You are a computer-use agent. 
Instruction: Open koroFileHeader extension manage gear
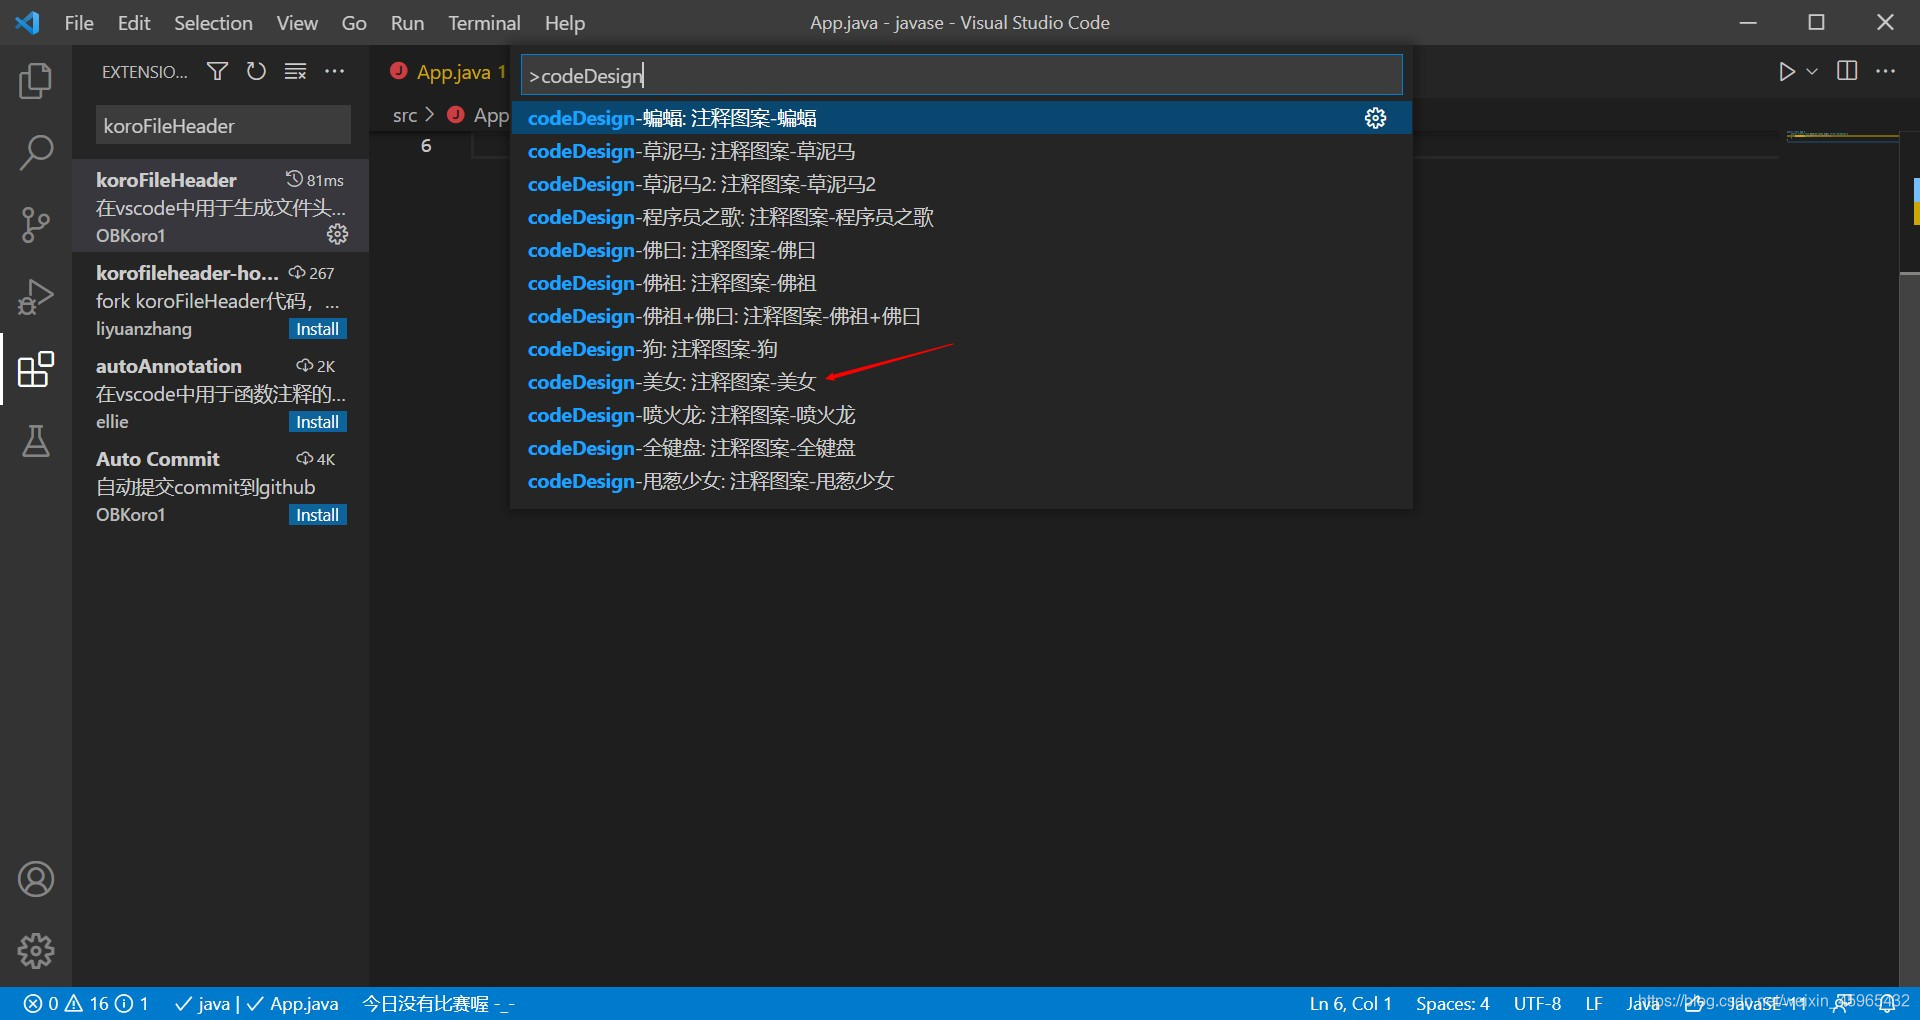coord(338,234)
